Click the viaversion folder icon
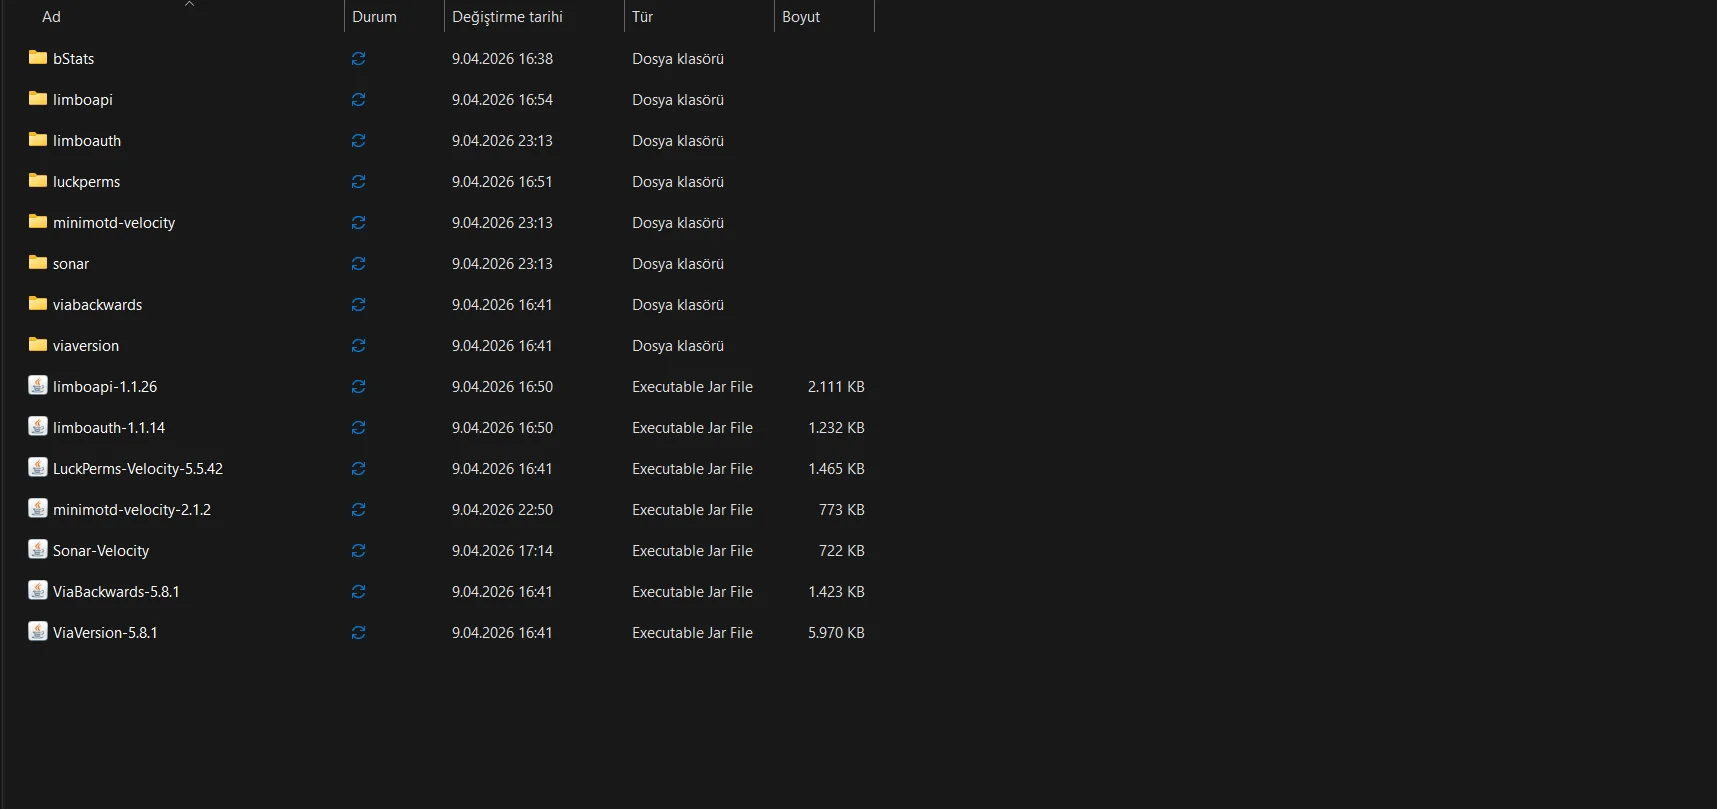 38,345
